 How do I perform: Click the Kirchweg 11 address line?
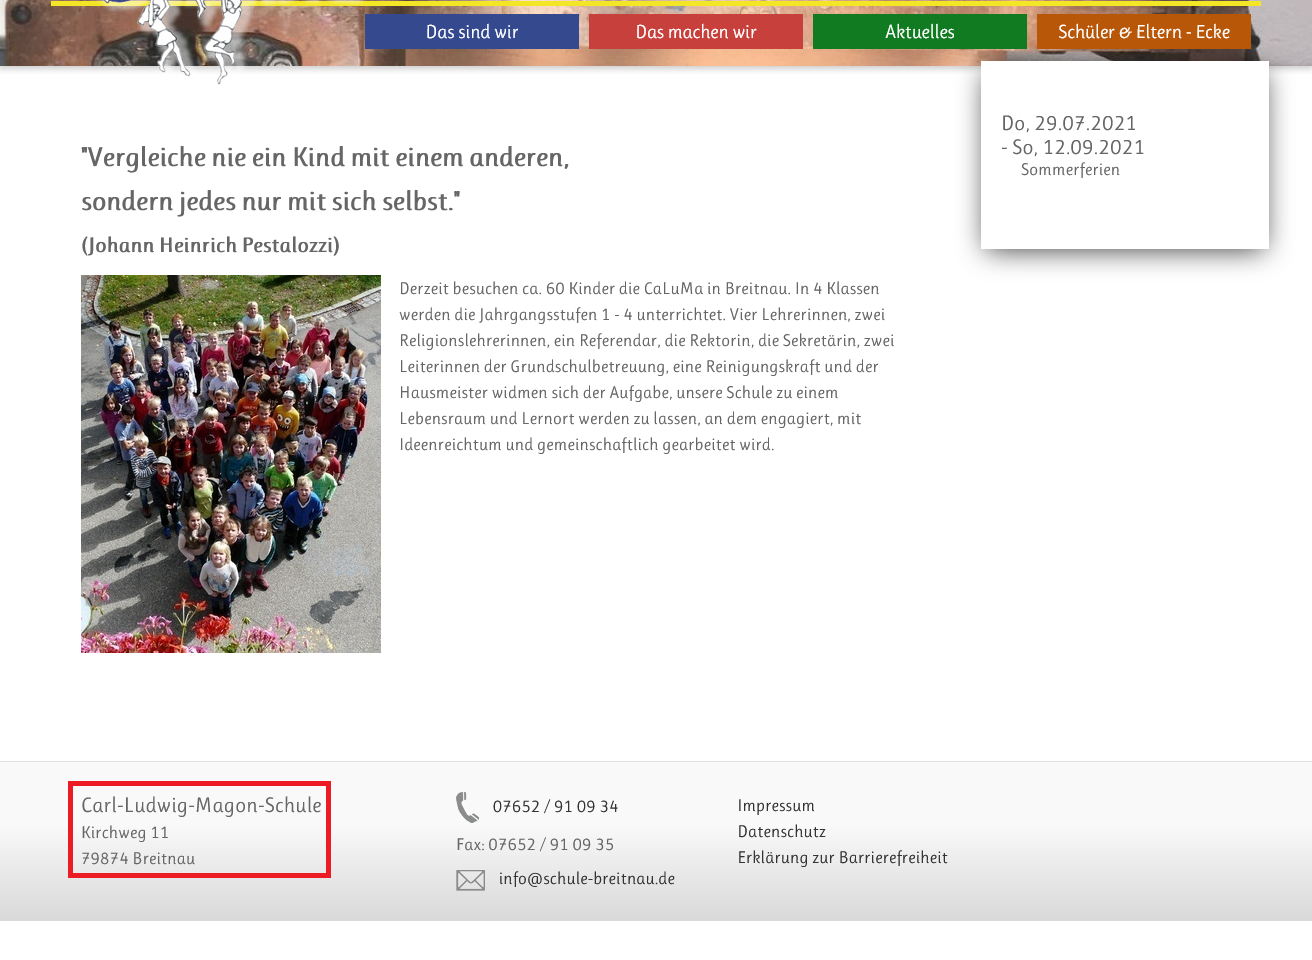coord(125,833)
